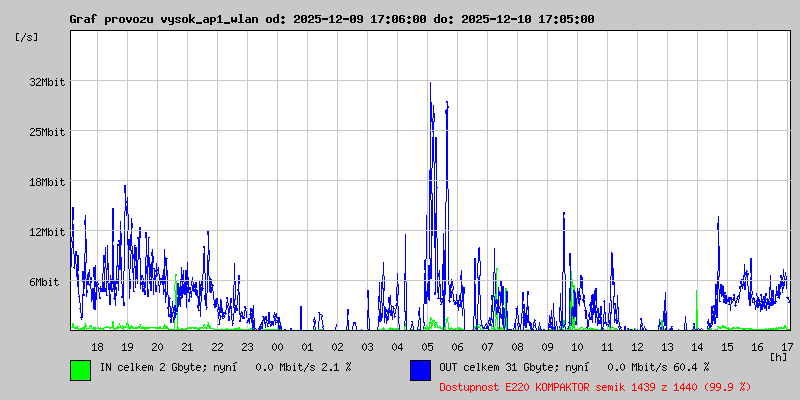Select the 32Mbit y-axis label
The height and width of the screenshot is (400, 800).
coord(47,82)
